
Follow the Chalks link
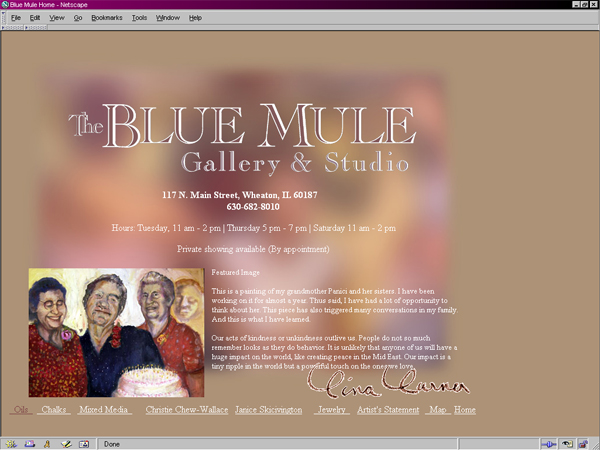tap(54, 409)
